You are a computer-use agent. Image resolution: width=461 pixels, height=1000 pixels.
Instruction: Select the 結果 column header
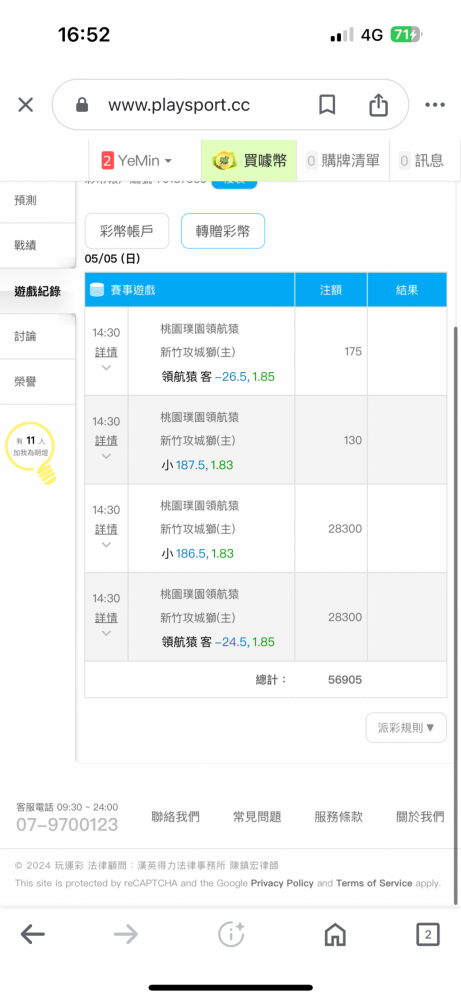pyautogui.click(x=407, y=290)
